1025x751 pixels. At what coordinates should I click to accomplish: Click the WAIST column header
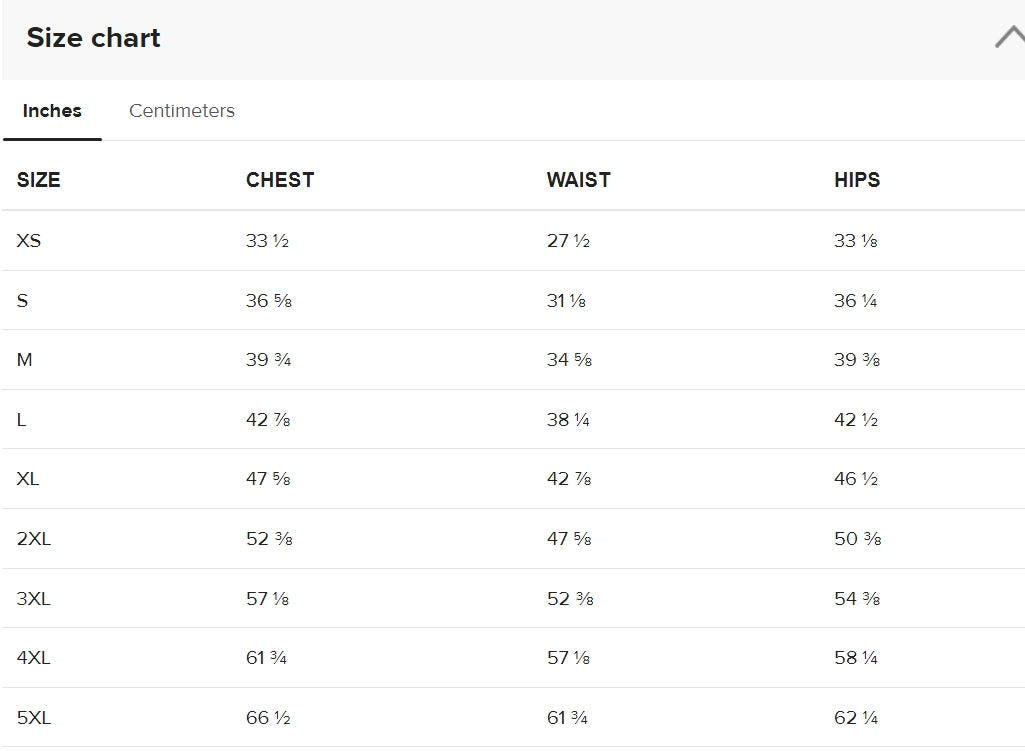579,180
